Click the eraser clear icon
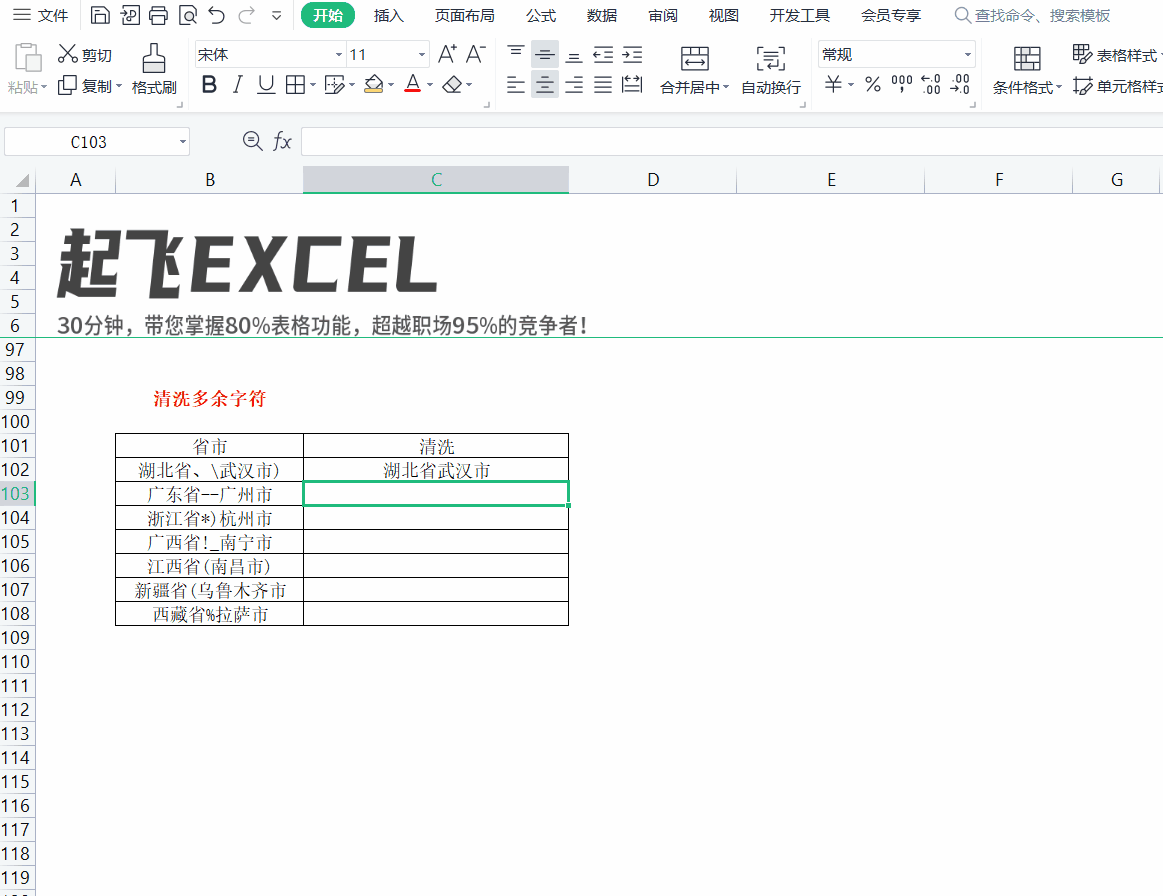Viewport: 1163px width, 896px height. tap(452, 85)
